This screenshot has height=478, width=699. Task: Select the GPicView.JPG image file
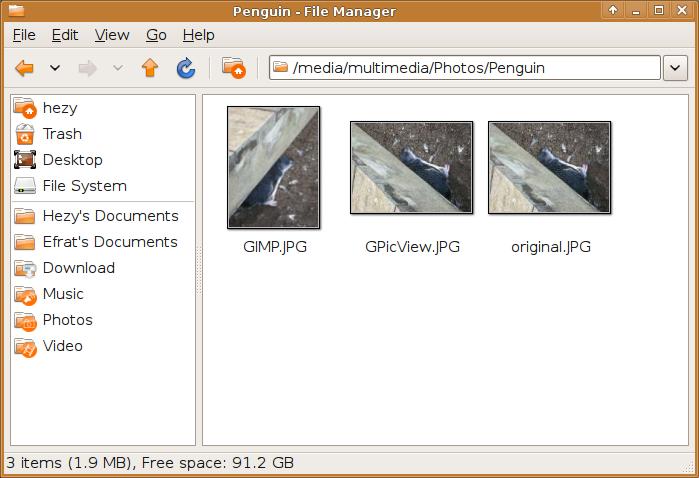pyautogui.click(x=411, y=167)
